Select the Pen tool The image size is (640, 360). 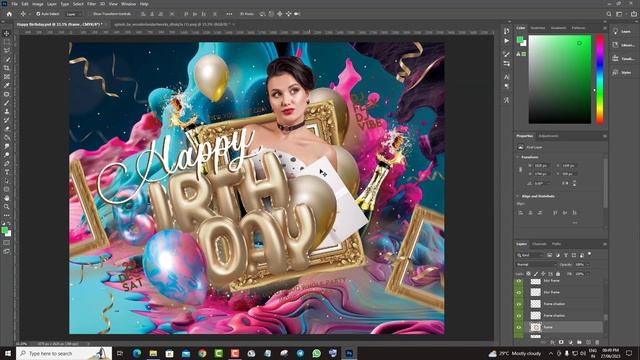tap(7, 164)
